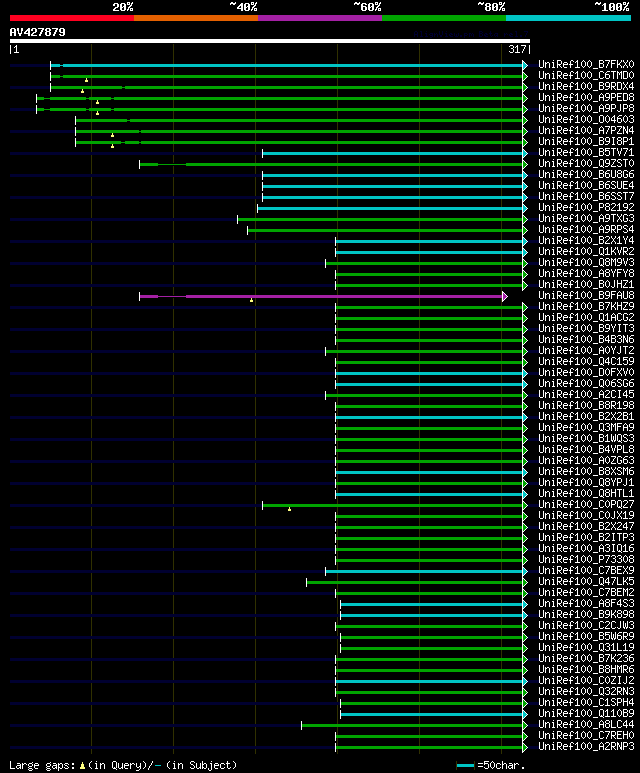This screenshot has height=773, width=640.
Task: Click the UniRef100_C2CJW3 label
Action: coord(586,625)
